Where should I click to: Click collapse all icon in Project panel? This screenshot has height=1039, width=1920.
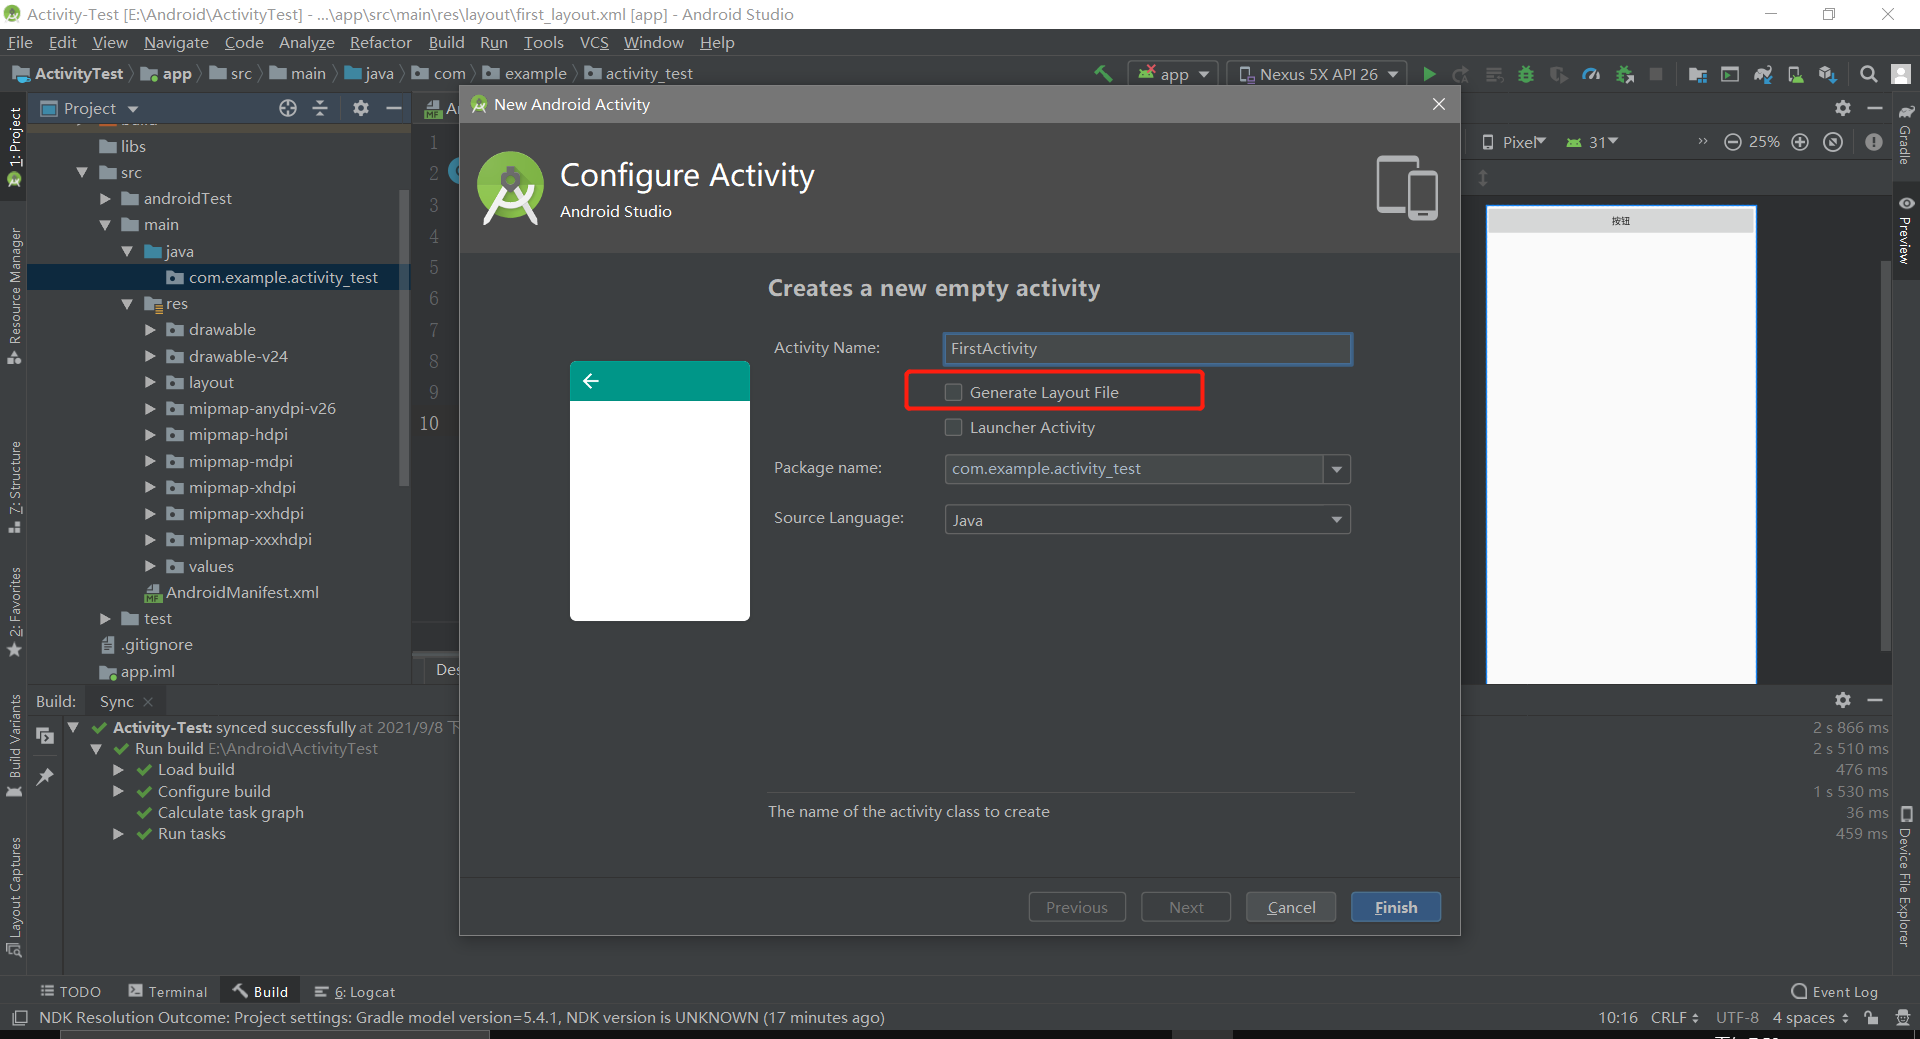pyautogui.click(x=320, y=108)
